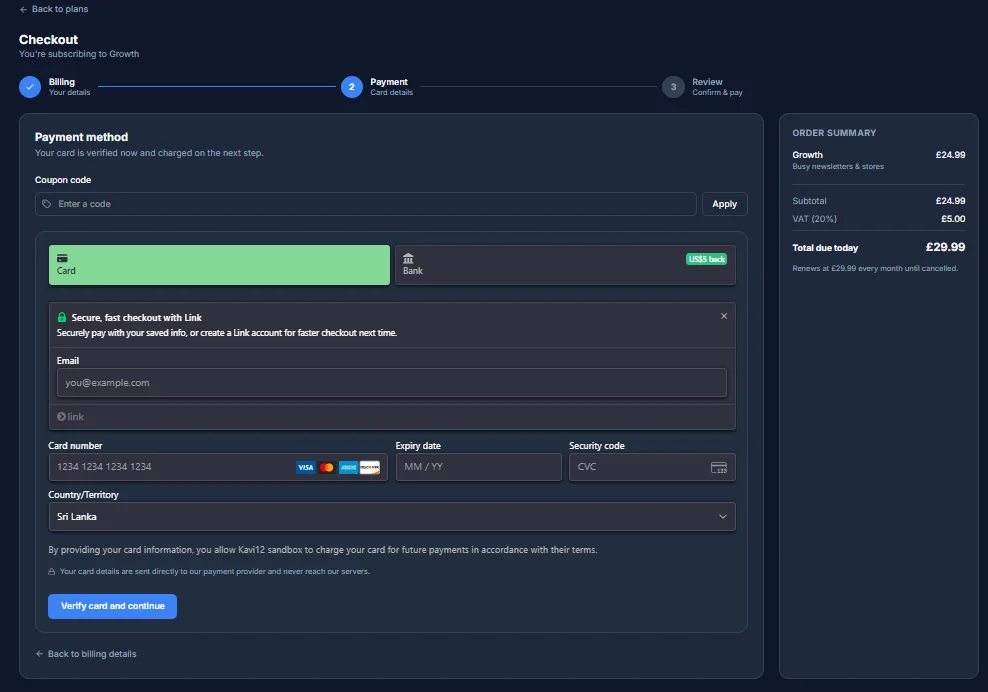Click the credit card icon in Card tab
Viewport: 988px width, 692px height.
click(62, 258)
